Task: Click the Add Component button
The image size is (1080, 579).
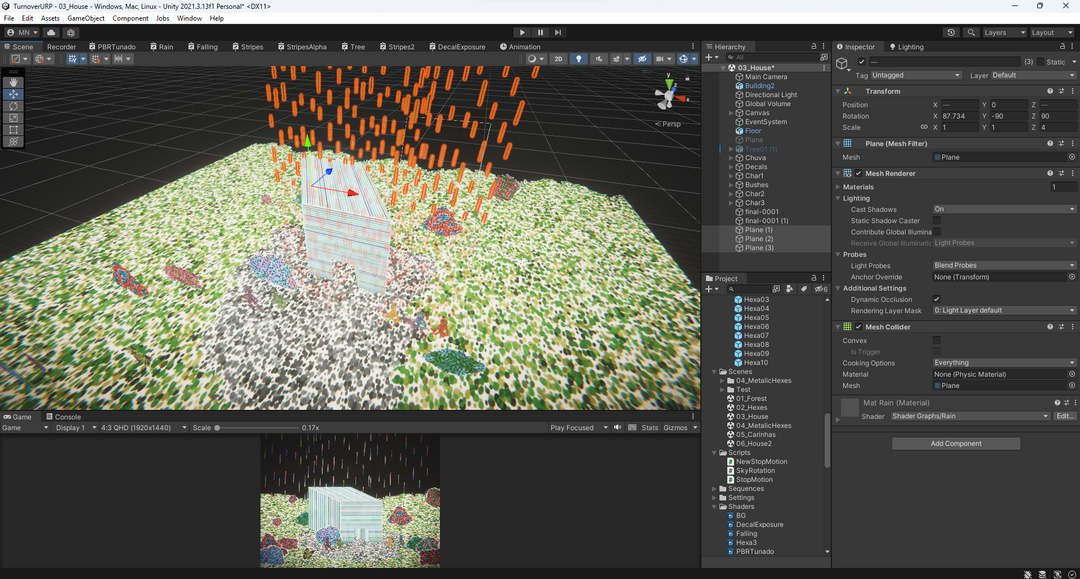Action: [956, 443]
